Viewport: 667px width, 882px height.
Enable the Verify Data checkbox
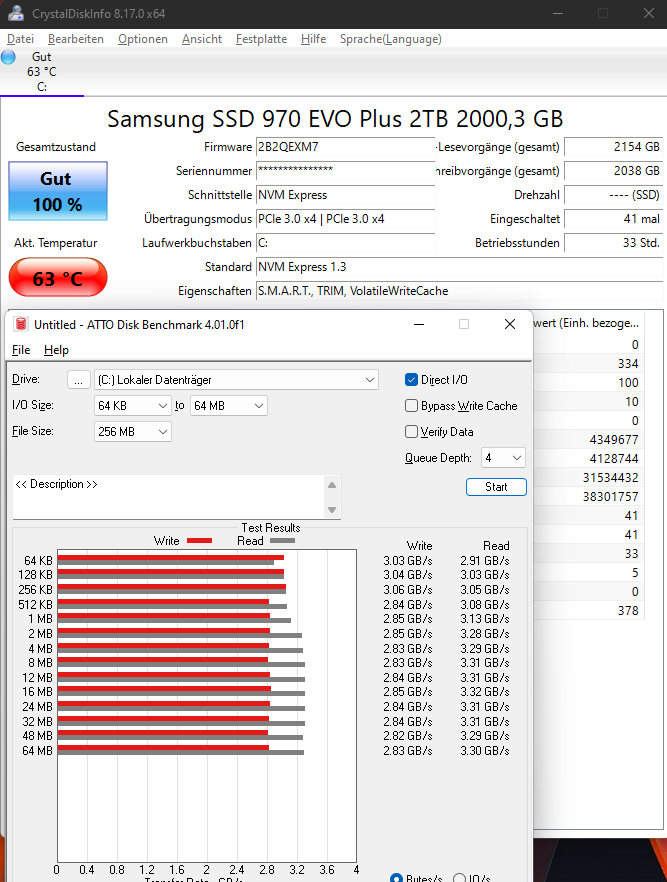(412, 431)
